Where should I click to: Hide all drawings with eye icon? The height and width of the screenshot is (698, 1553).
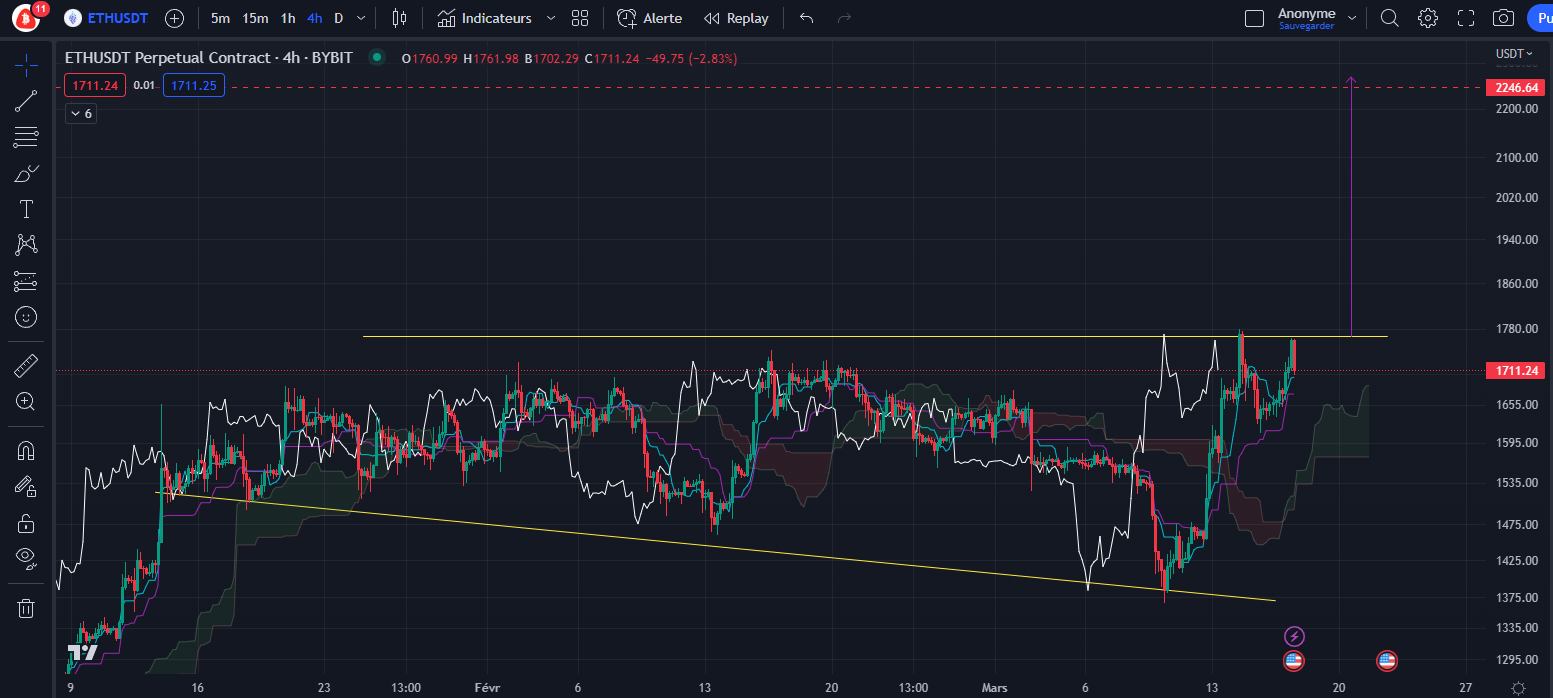coord(26,556)
